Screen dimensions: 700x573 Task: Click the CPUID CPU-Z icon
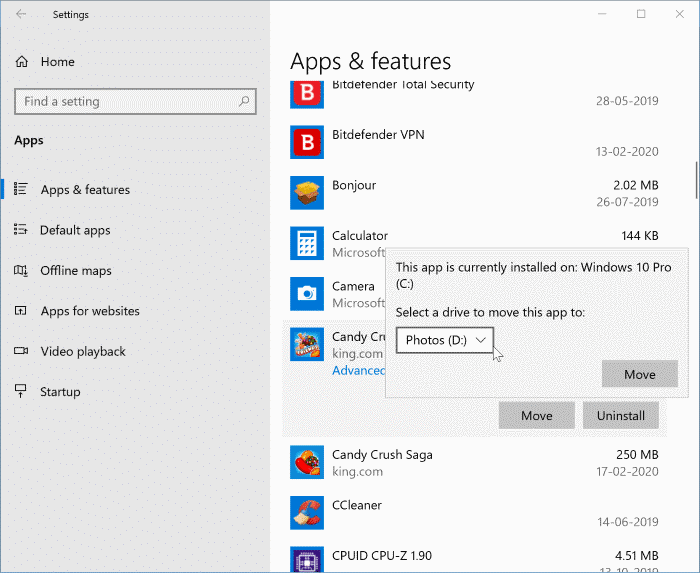(307, 559)
